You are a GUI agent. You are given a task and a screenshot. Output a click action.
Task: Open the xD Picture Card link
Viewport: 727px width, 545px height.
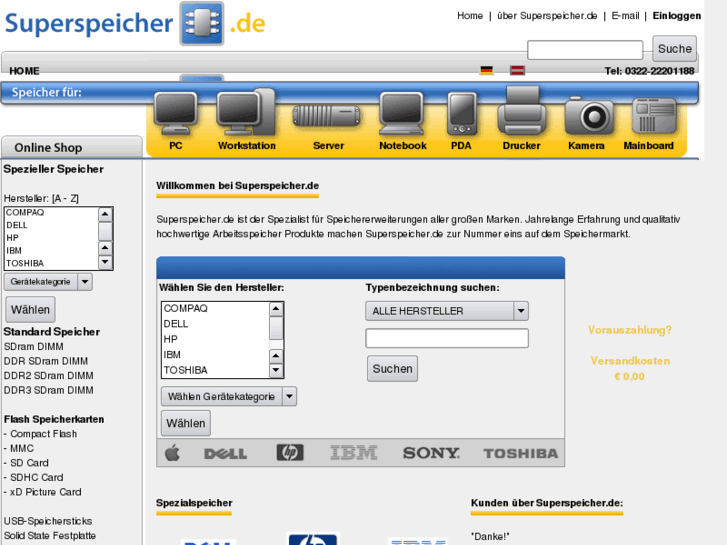point(45,492)
